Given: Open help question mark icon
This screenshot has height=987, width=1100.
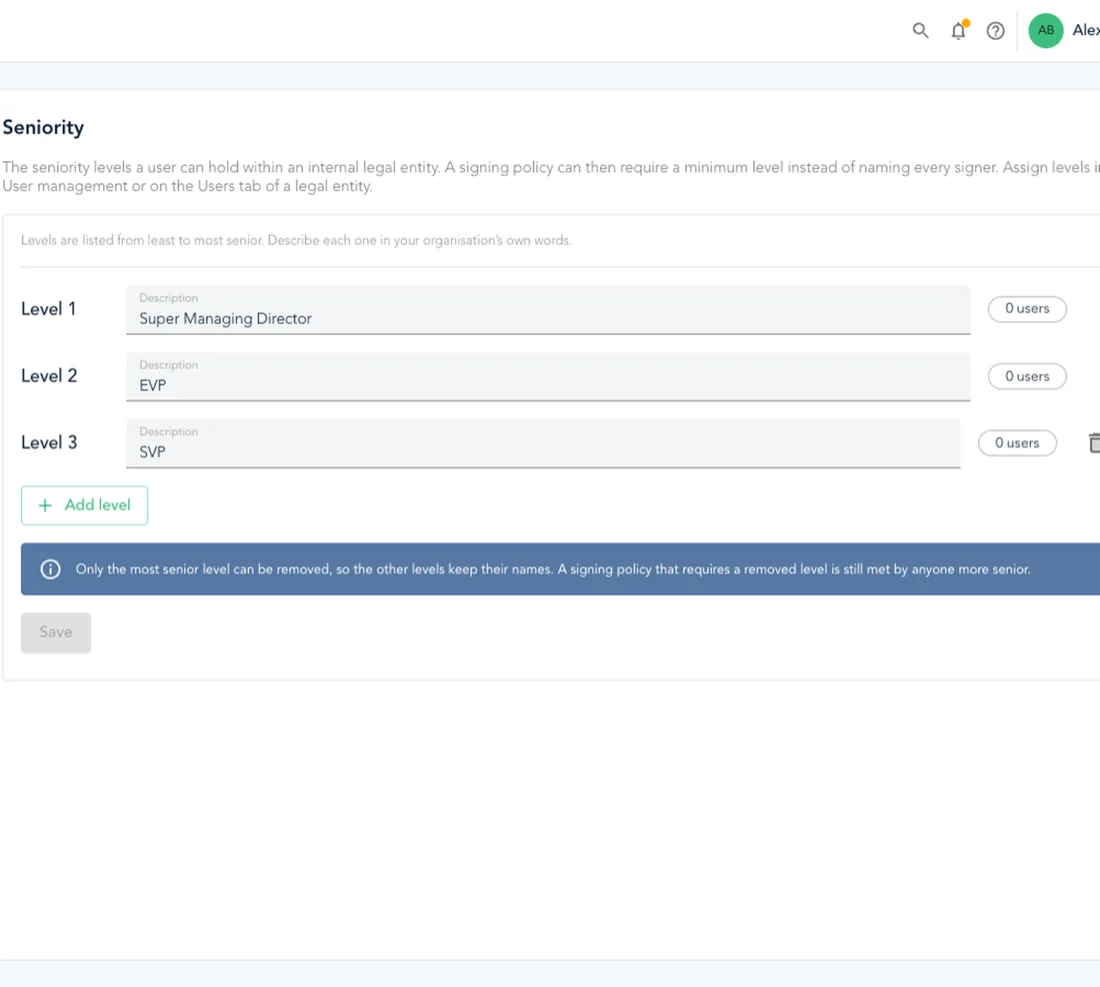Looking at the screenshot, I should [x=995, y=31].
